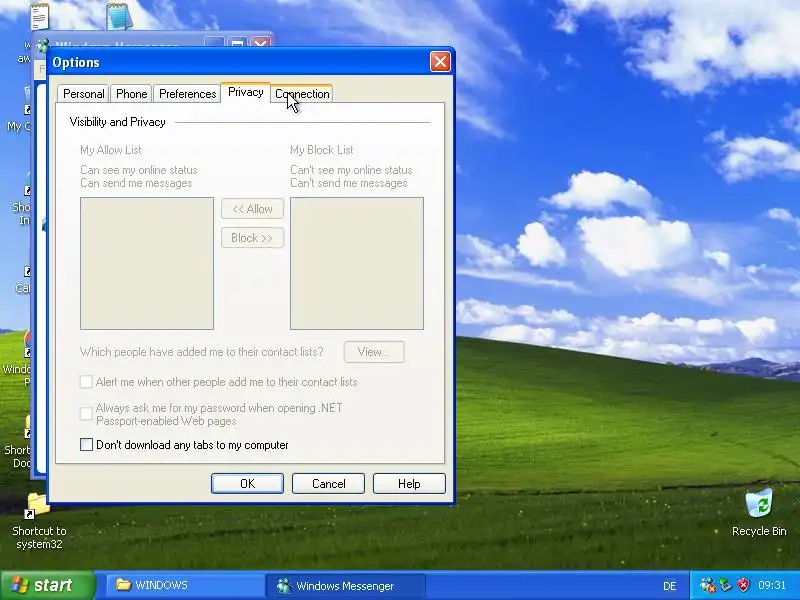Click the View... button for contact lists
Screen dimensions: 800x600
pyautogui.click(x=374, y=352)
